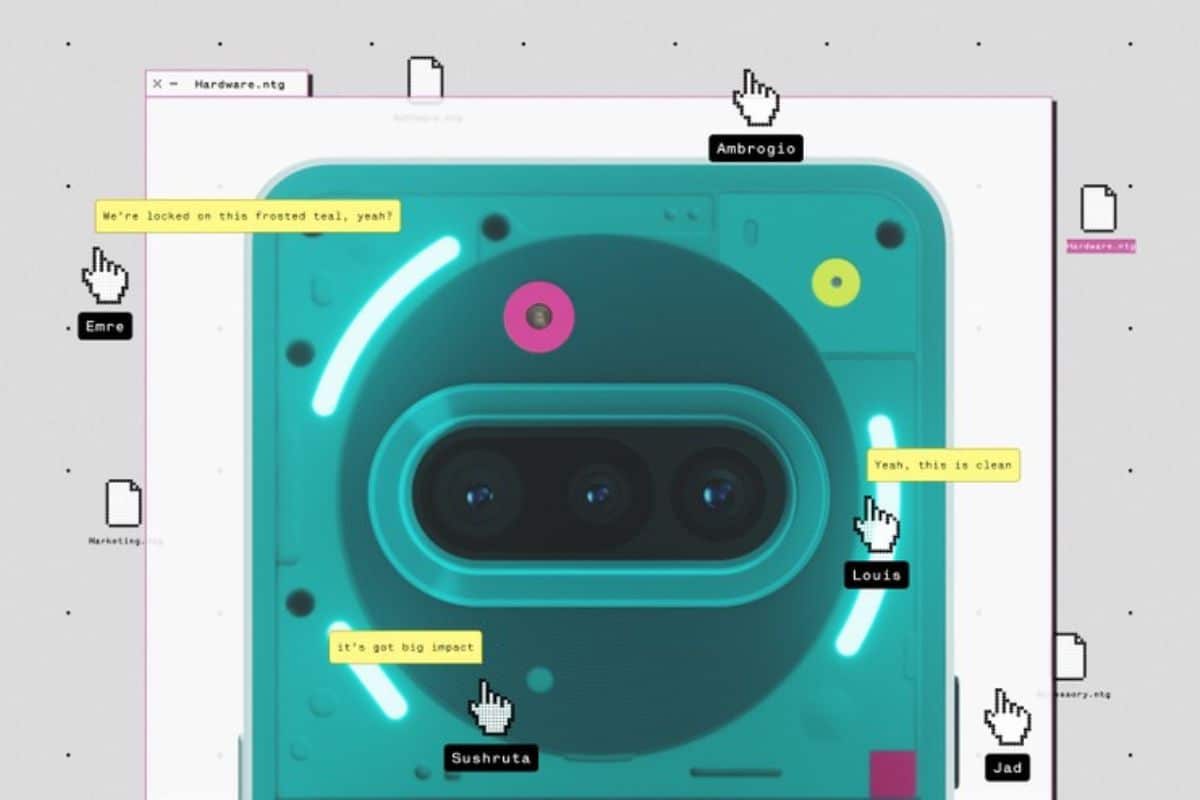Select the left camera lens
Screen dimensions: 1200x800
coord(478,494)
